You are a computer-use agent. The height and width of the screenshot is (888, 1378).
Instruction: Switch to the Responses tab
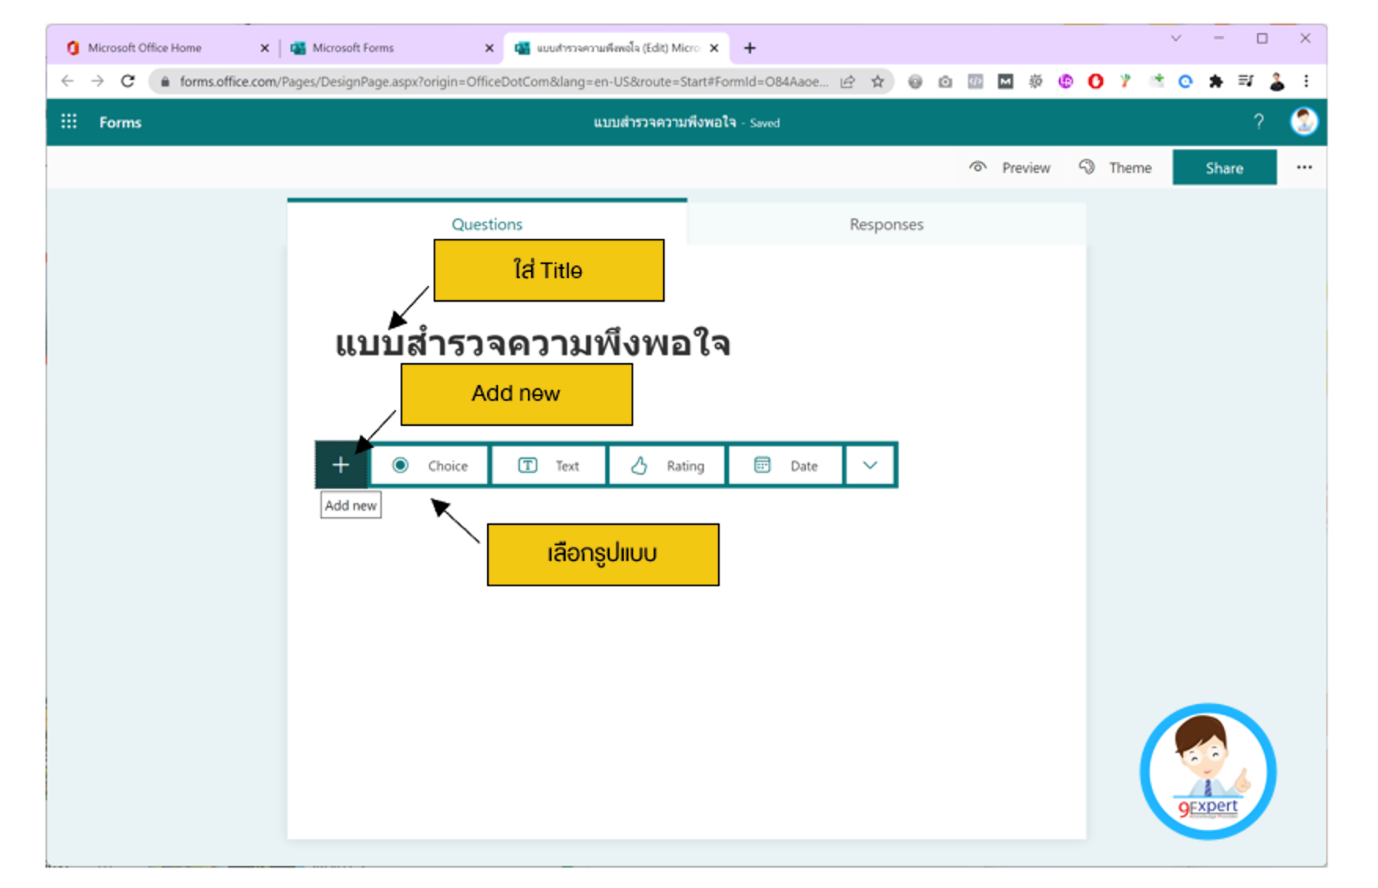tap(886, 224)
